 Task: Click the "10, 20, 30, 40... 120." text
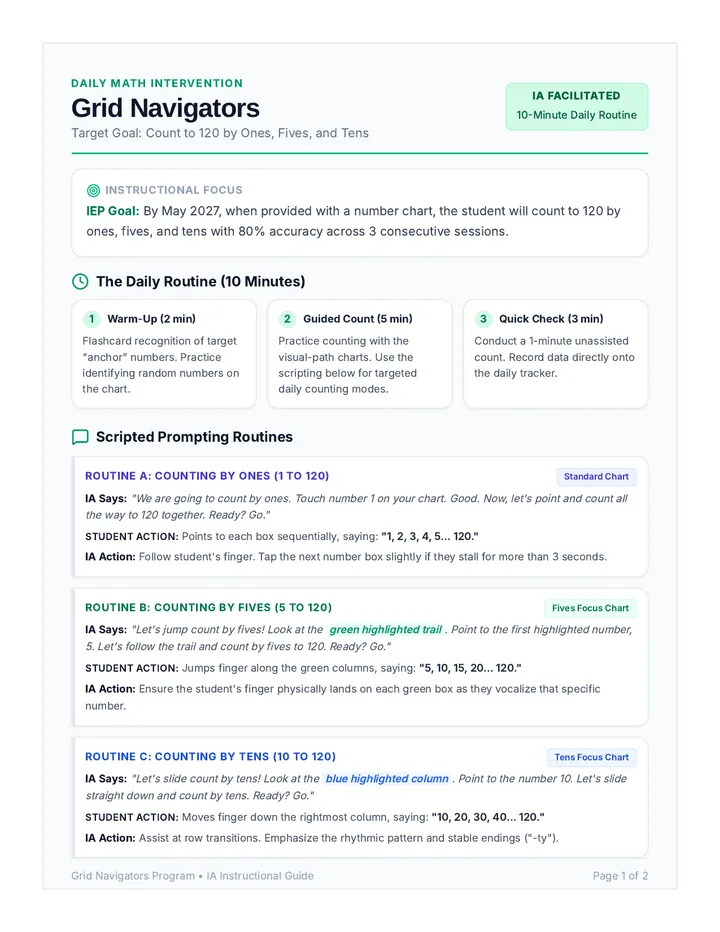point(488,817)
